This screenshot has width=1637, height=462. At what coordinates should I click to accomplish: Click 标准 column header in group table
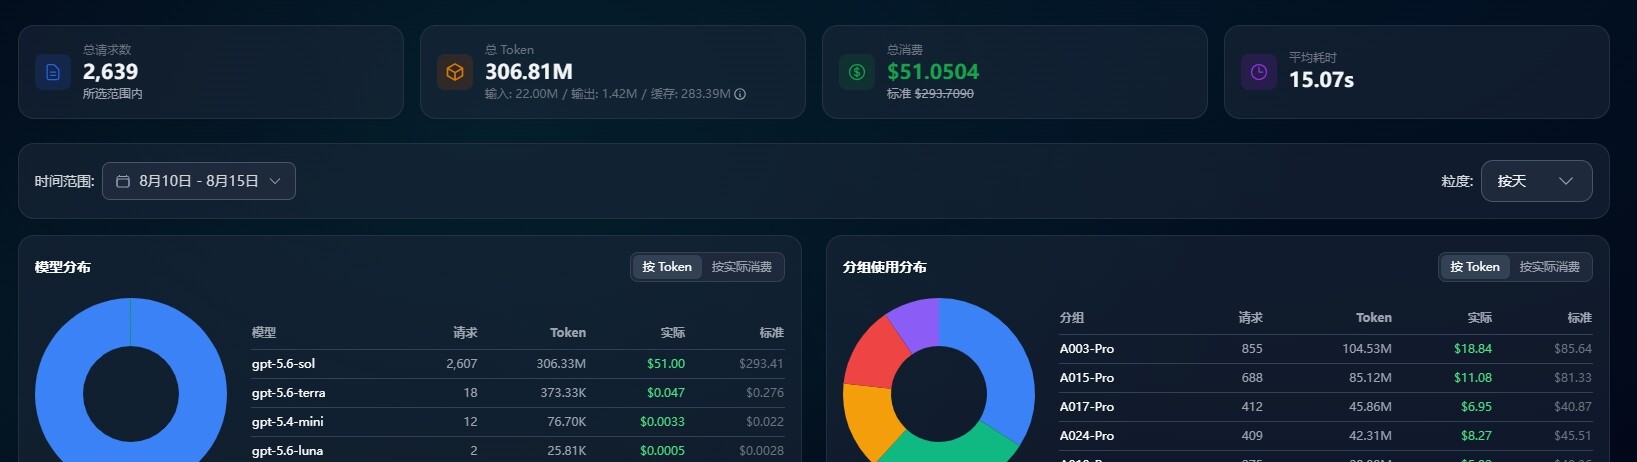pyautogui.click(x=1580, y=318)
